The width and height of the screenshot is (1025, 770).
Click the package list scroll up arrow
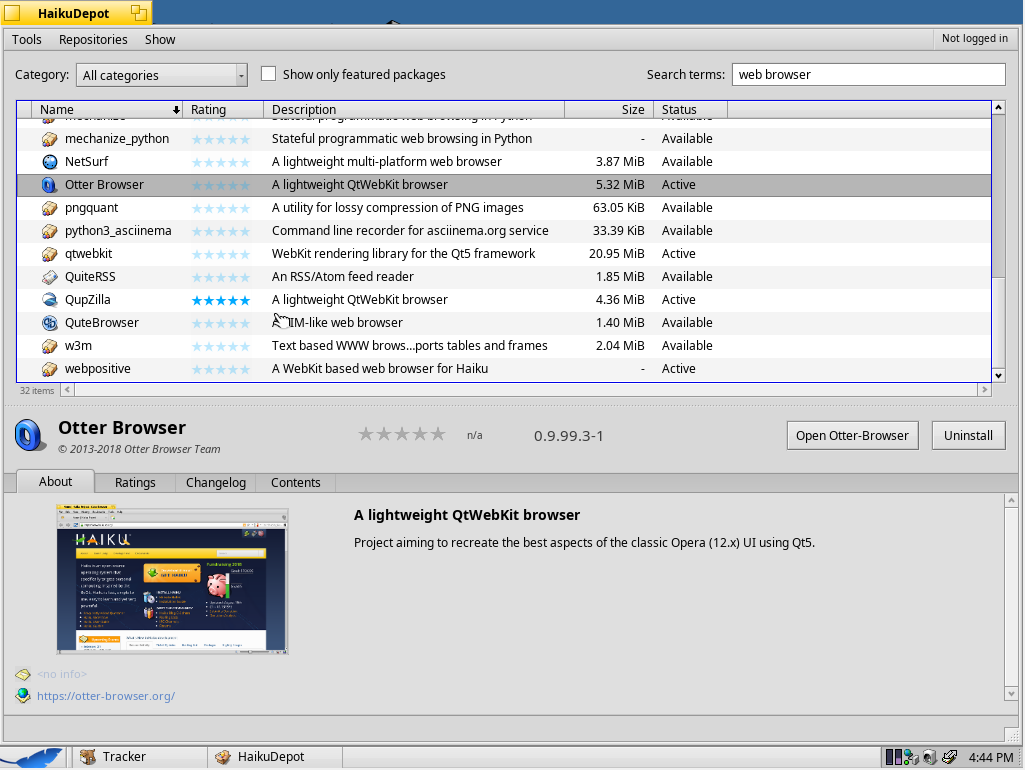(x=998, y=107)
